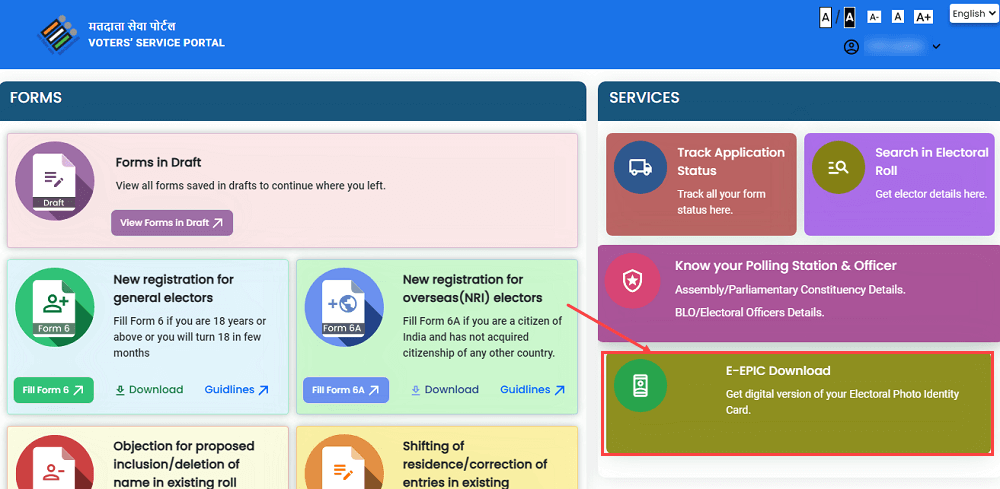Open Search in Electoral Roll card
Viewport: 1000px width, 489px height.
(x=899, y=184)
